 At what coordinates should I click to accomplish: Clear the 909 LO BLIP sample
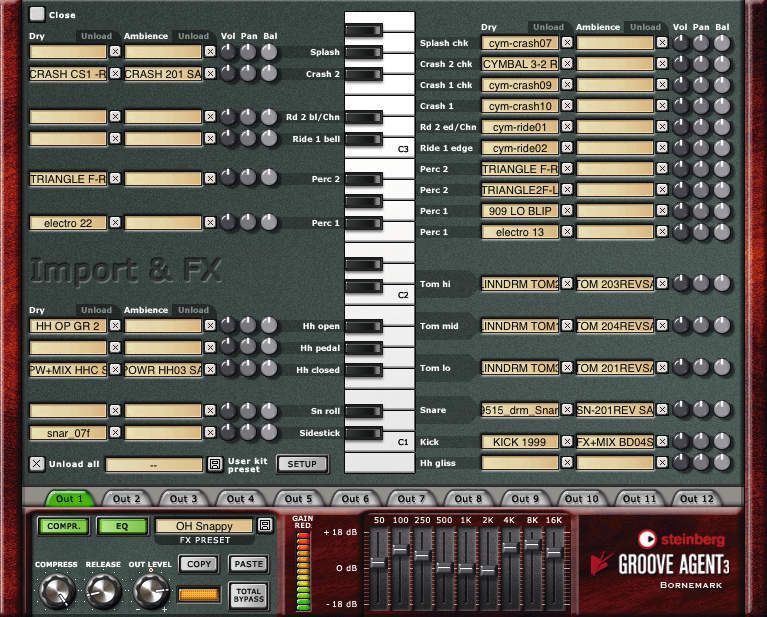click(567, 211)
